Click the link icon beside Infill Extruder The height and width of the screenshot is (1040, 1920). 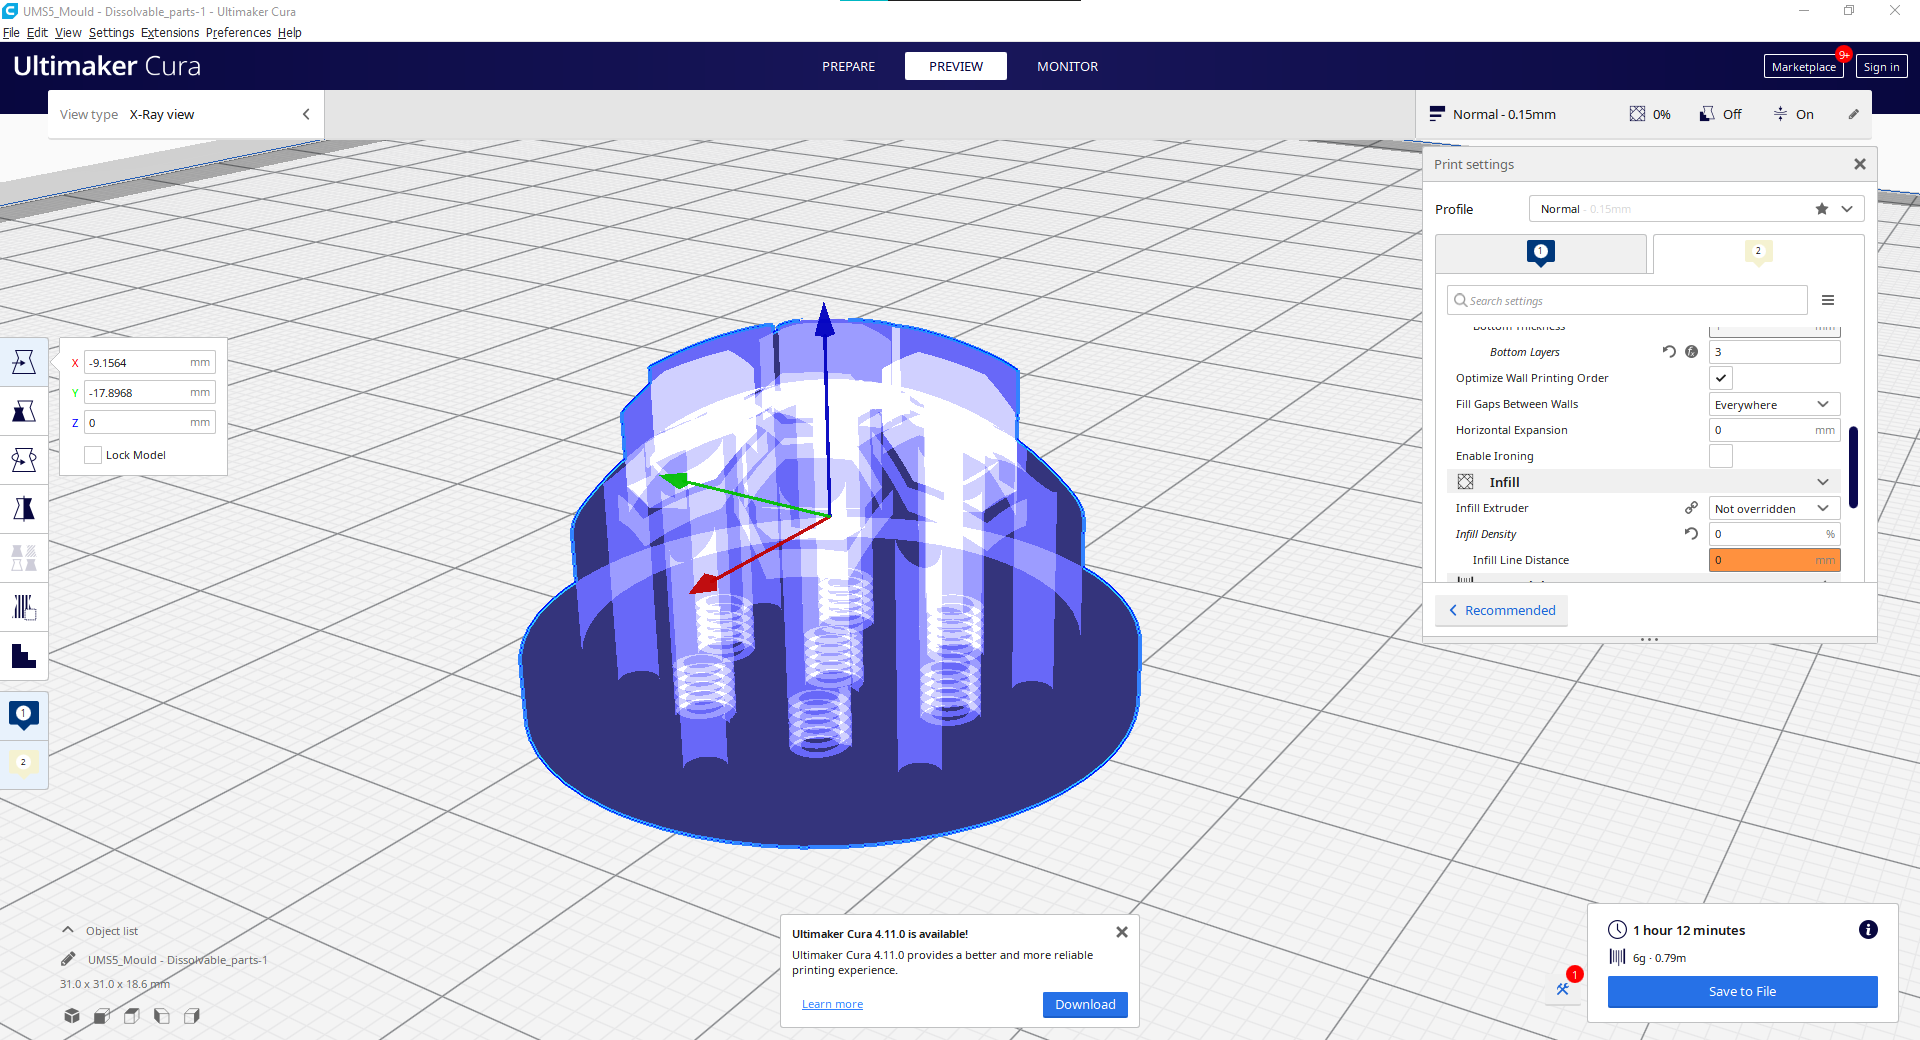pos(1692,508)
